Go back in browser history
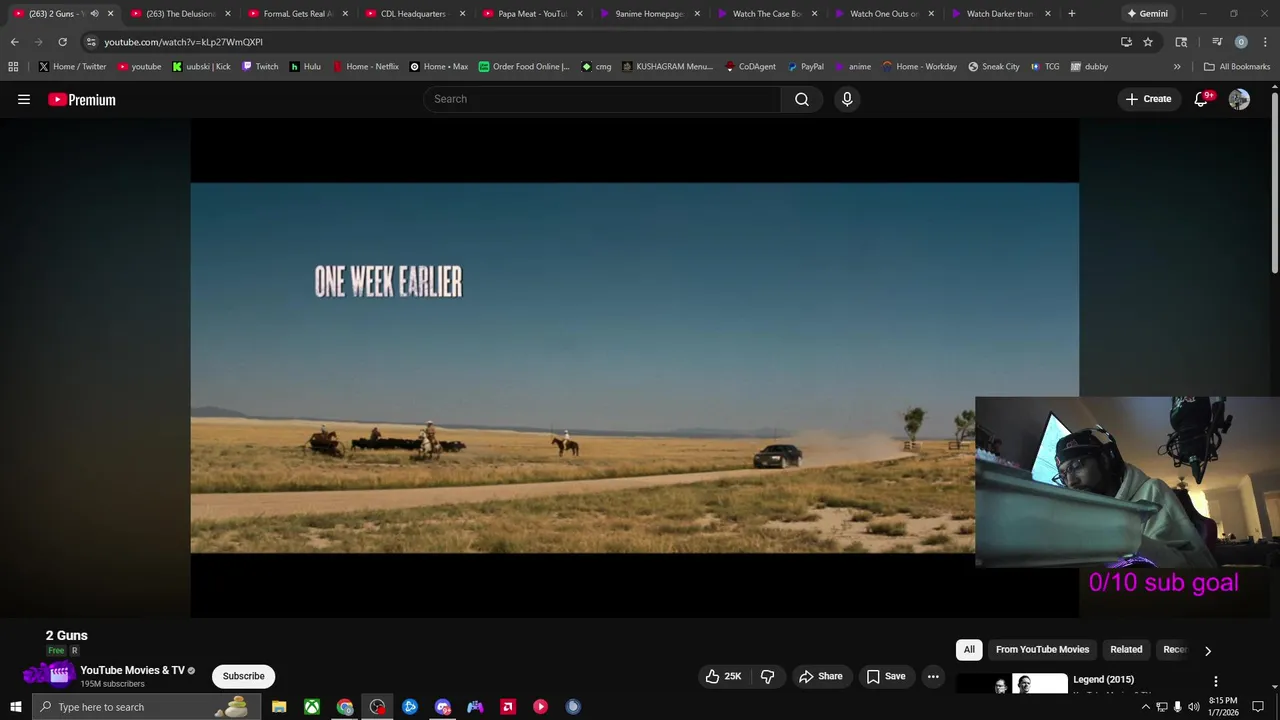 pos(14,42)
